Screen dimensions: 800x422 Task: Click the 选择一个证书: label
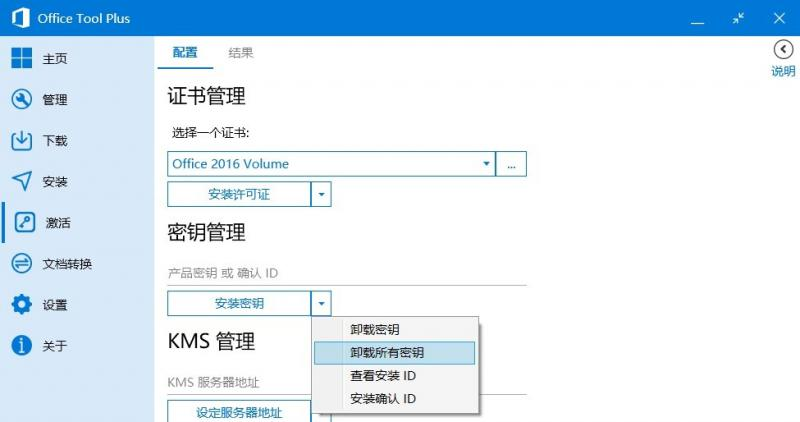click(210, 133)
